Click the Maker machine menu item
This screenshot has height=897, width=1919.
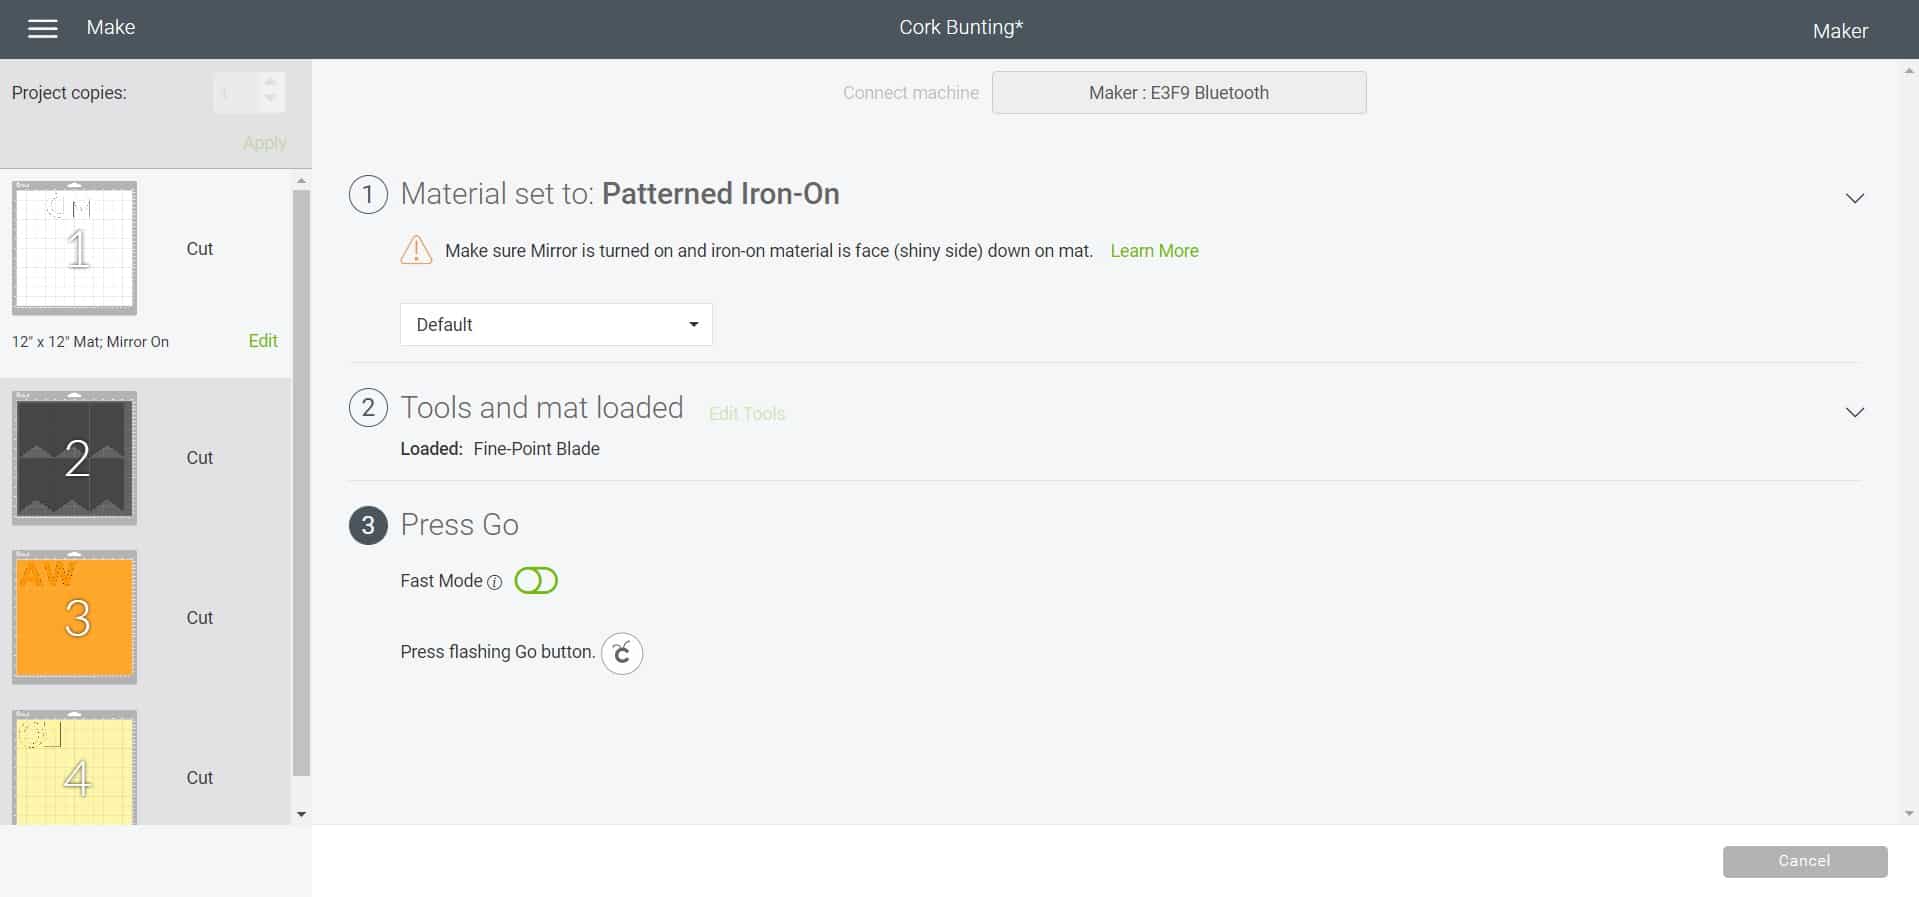coord(1839,31)
